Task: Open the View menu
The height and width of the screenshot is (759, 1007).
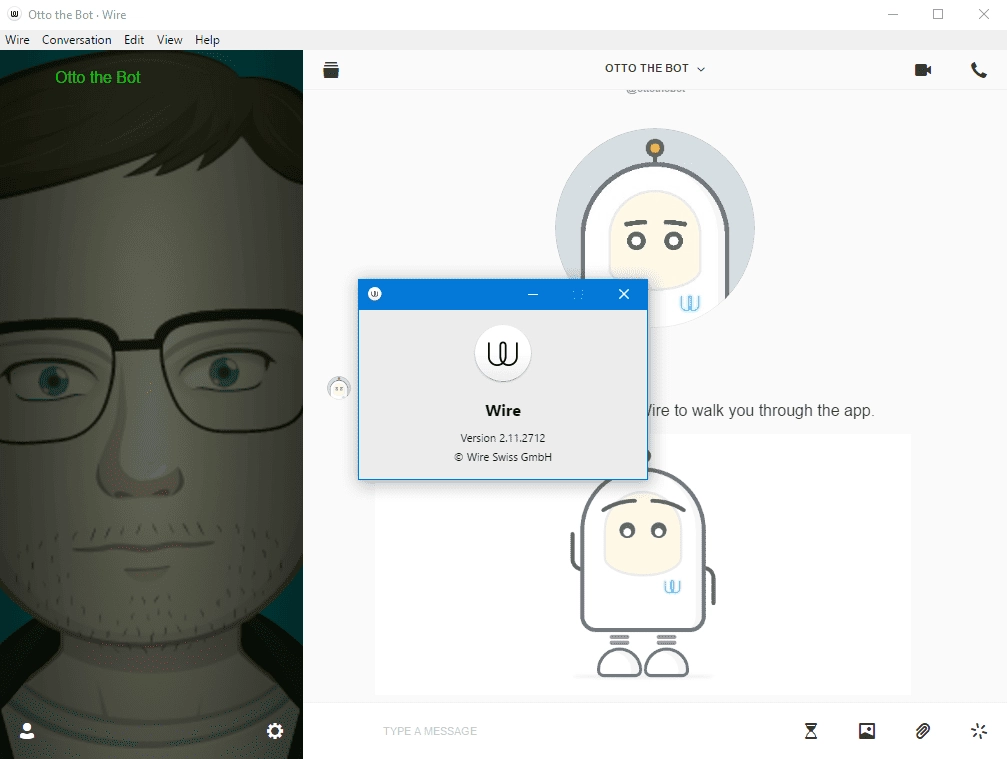Action: [170, 40]
